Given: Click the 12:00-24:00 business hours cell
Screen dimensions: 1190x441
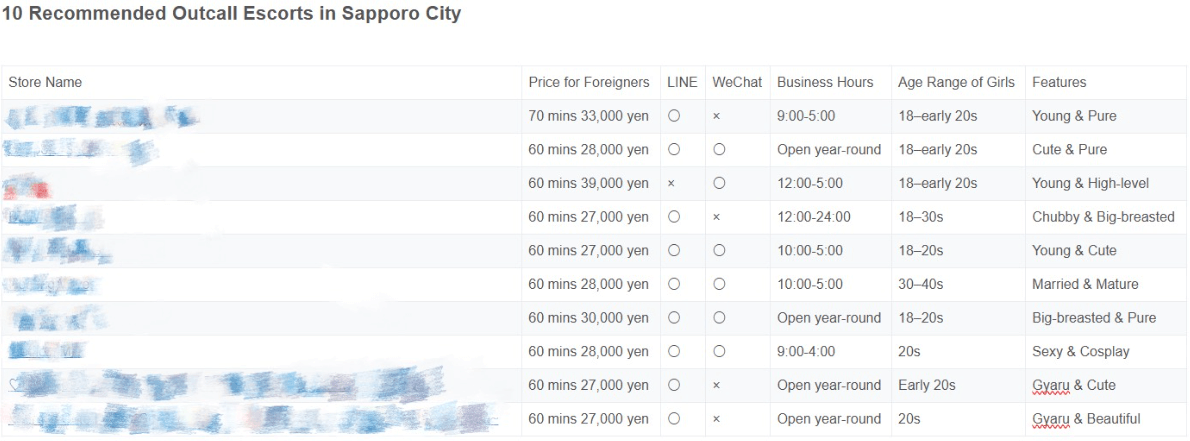Looking at the screenshot, I should coord(813,217).
